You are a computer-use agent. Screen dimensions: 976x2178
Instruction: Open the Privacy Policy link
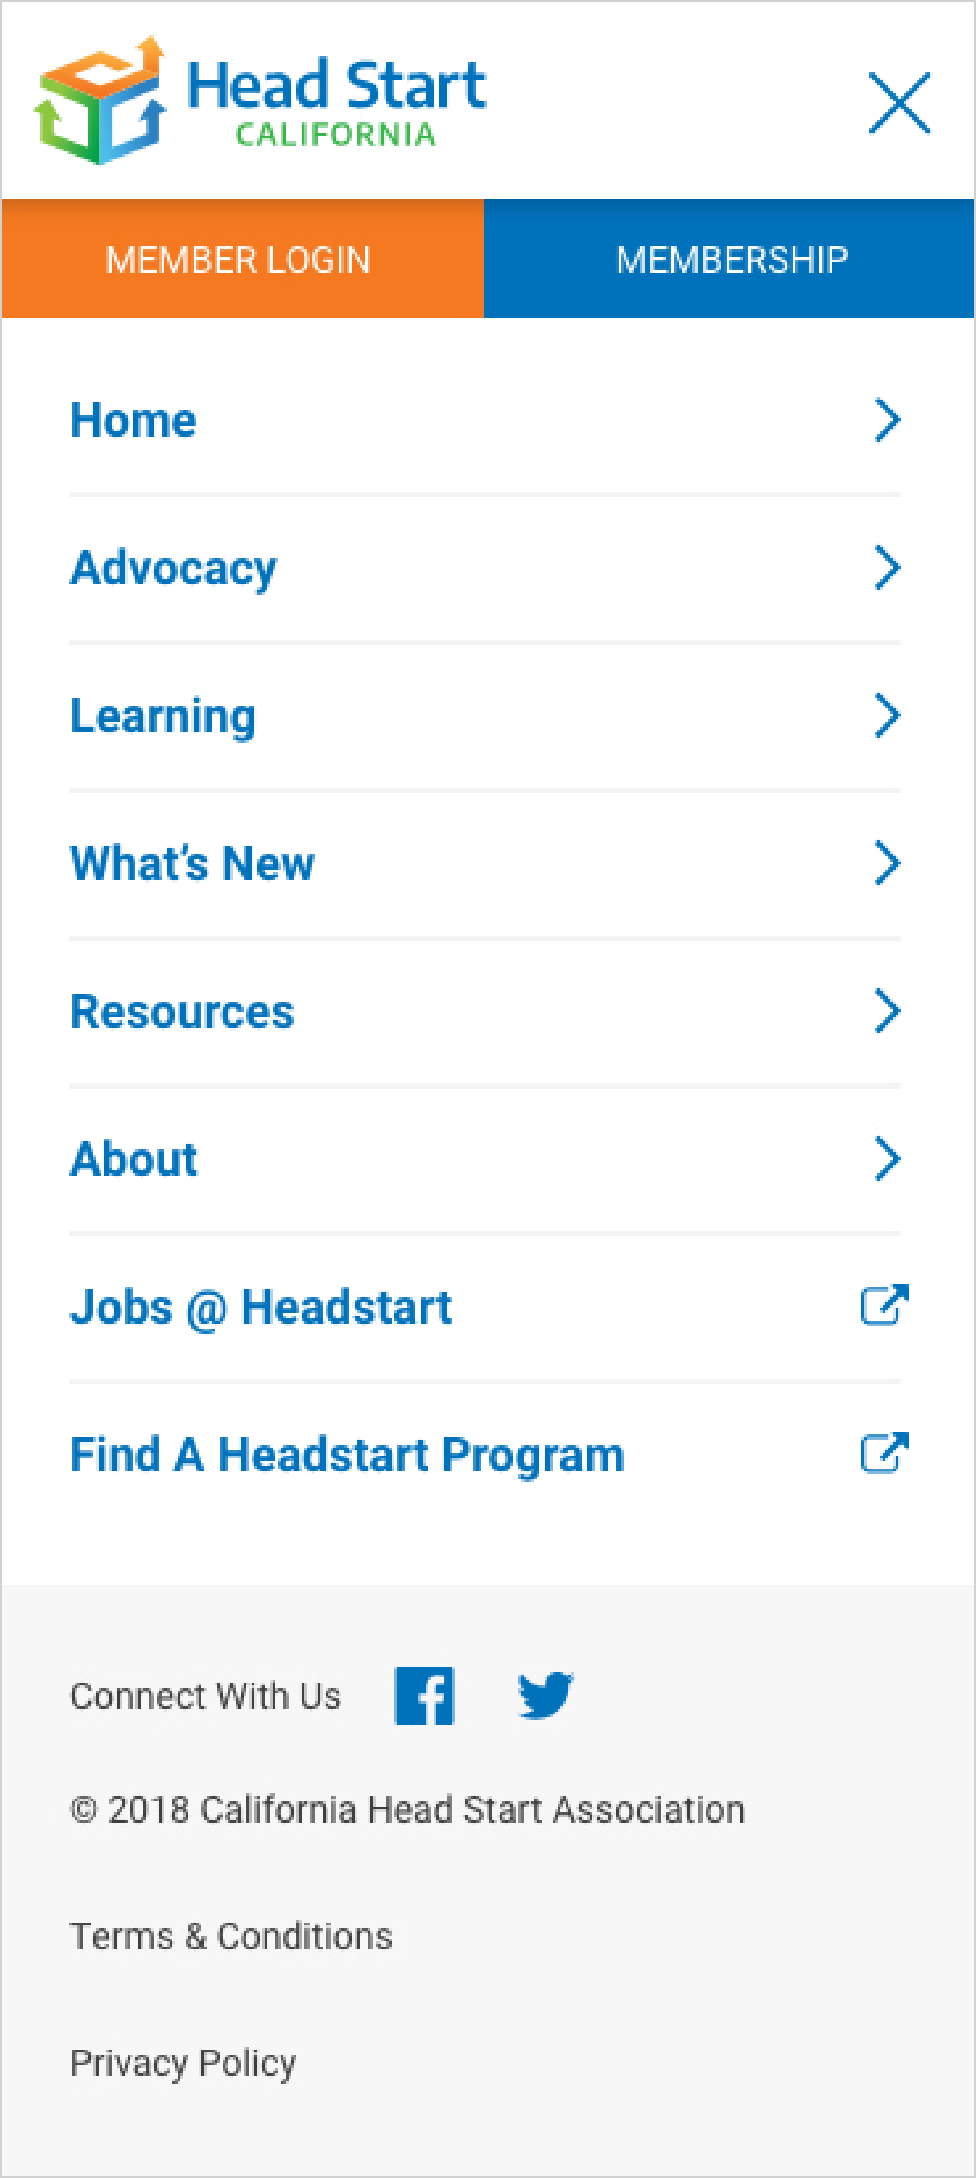[x=183, y=2064]
